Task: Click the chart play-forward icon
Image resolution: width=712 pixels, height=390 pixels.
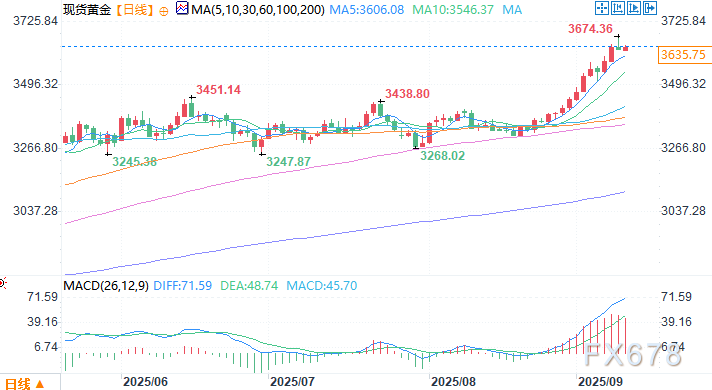Action: click(x=634, y=8)
